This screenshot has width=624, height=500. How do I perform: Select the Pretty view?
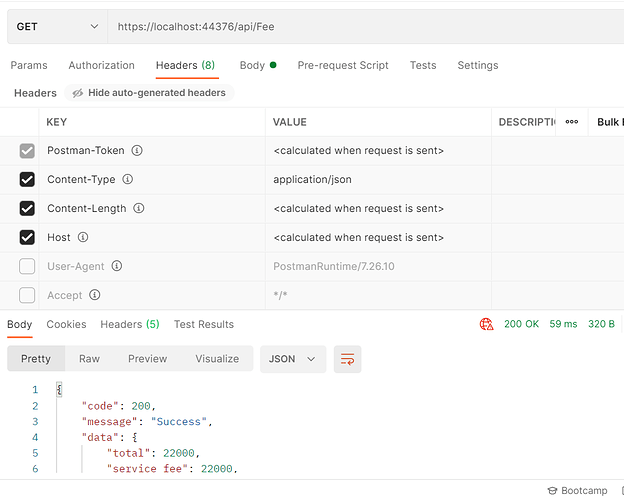(x=36, y=359)
